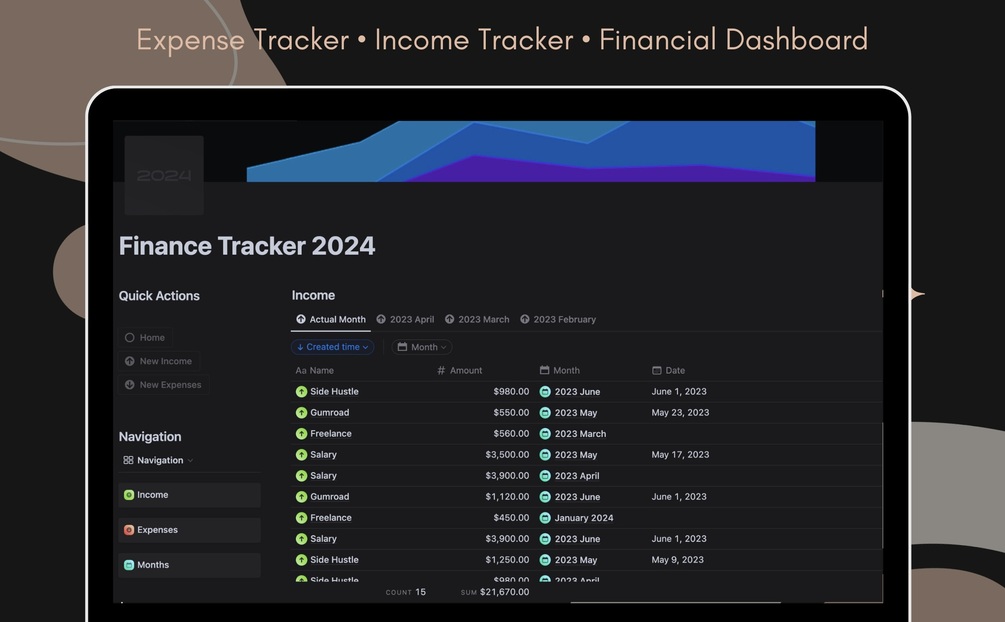Switch to the 2023 February tab
This screenshot has height=622, width=1005.
(x=558, y=319)
